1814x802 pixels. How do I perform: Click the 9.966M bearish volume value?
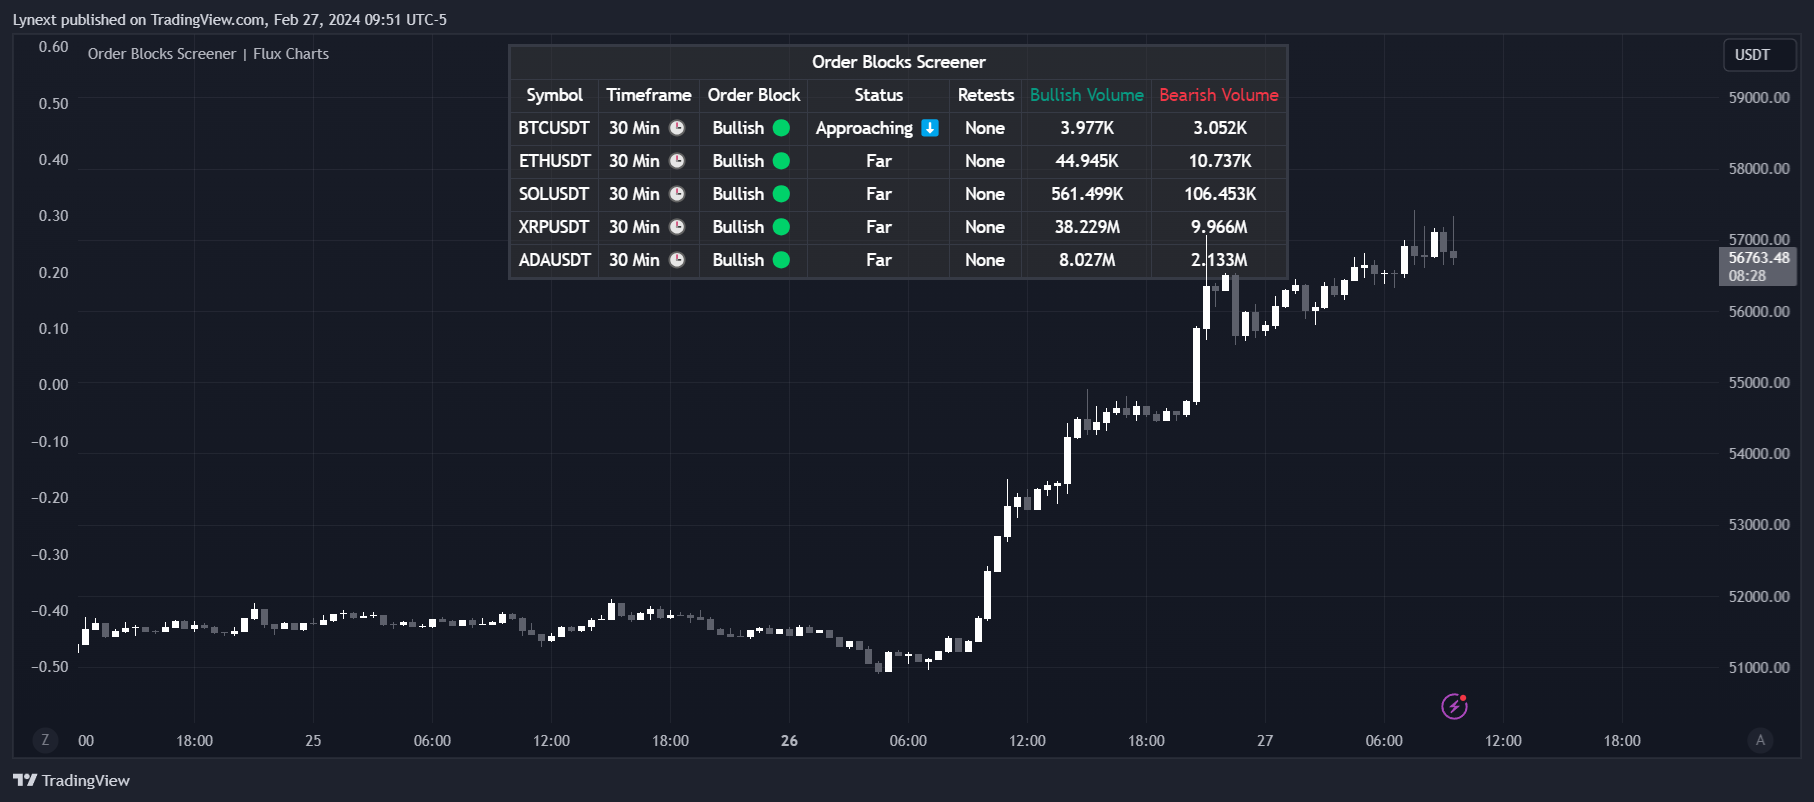(1220, 227)
